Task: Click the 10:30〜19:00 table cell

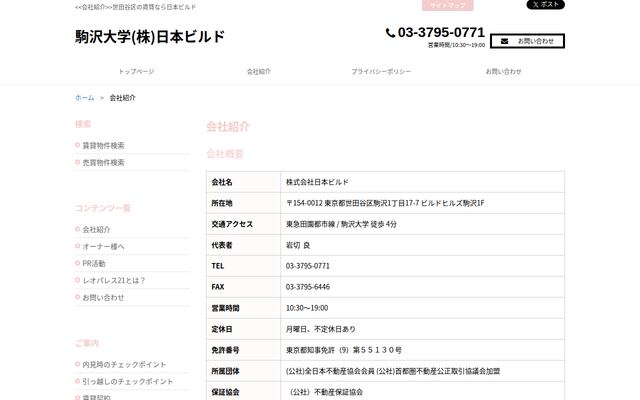Action: click(x=422, y=308)
